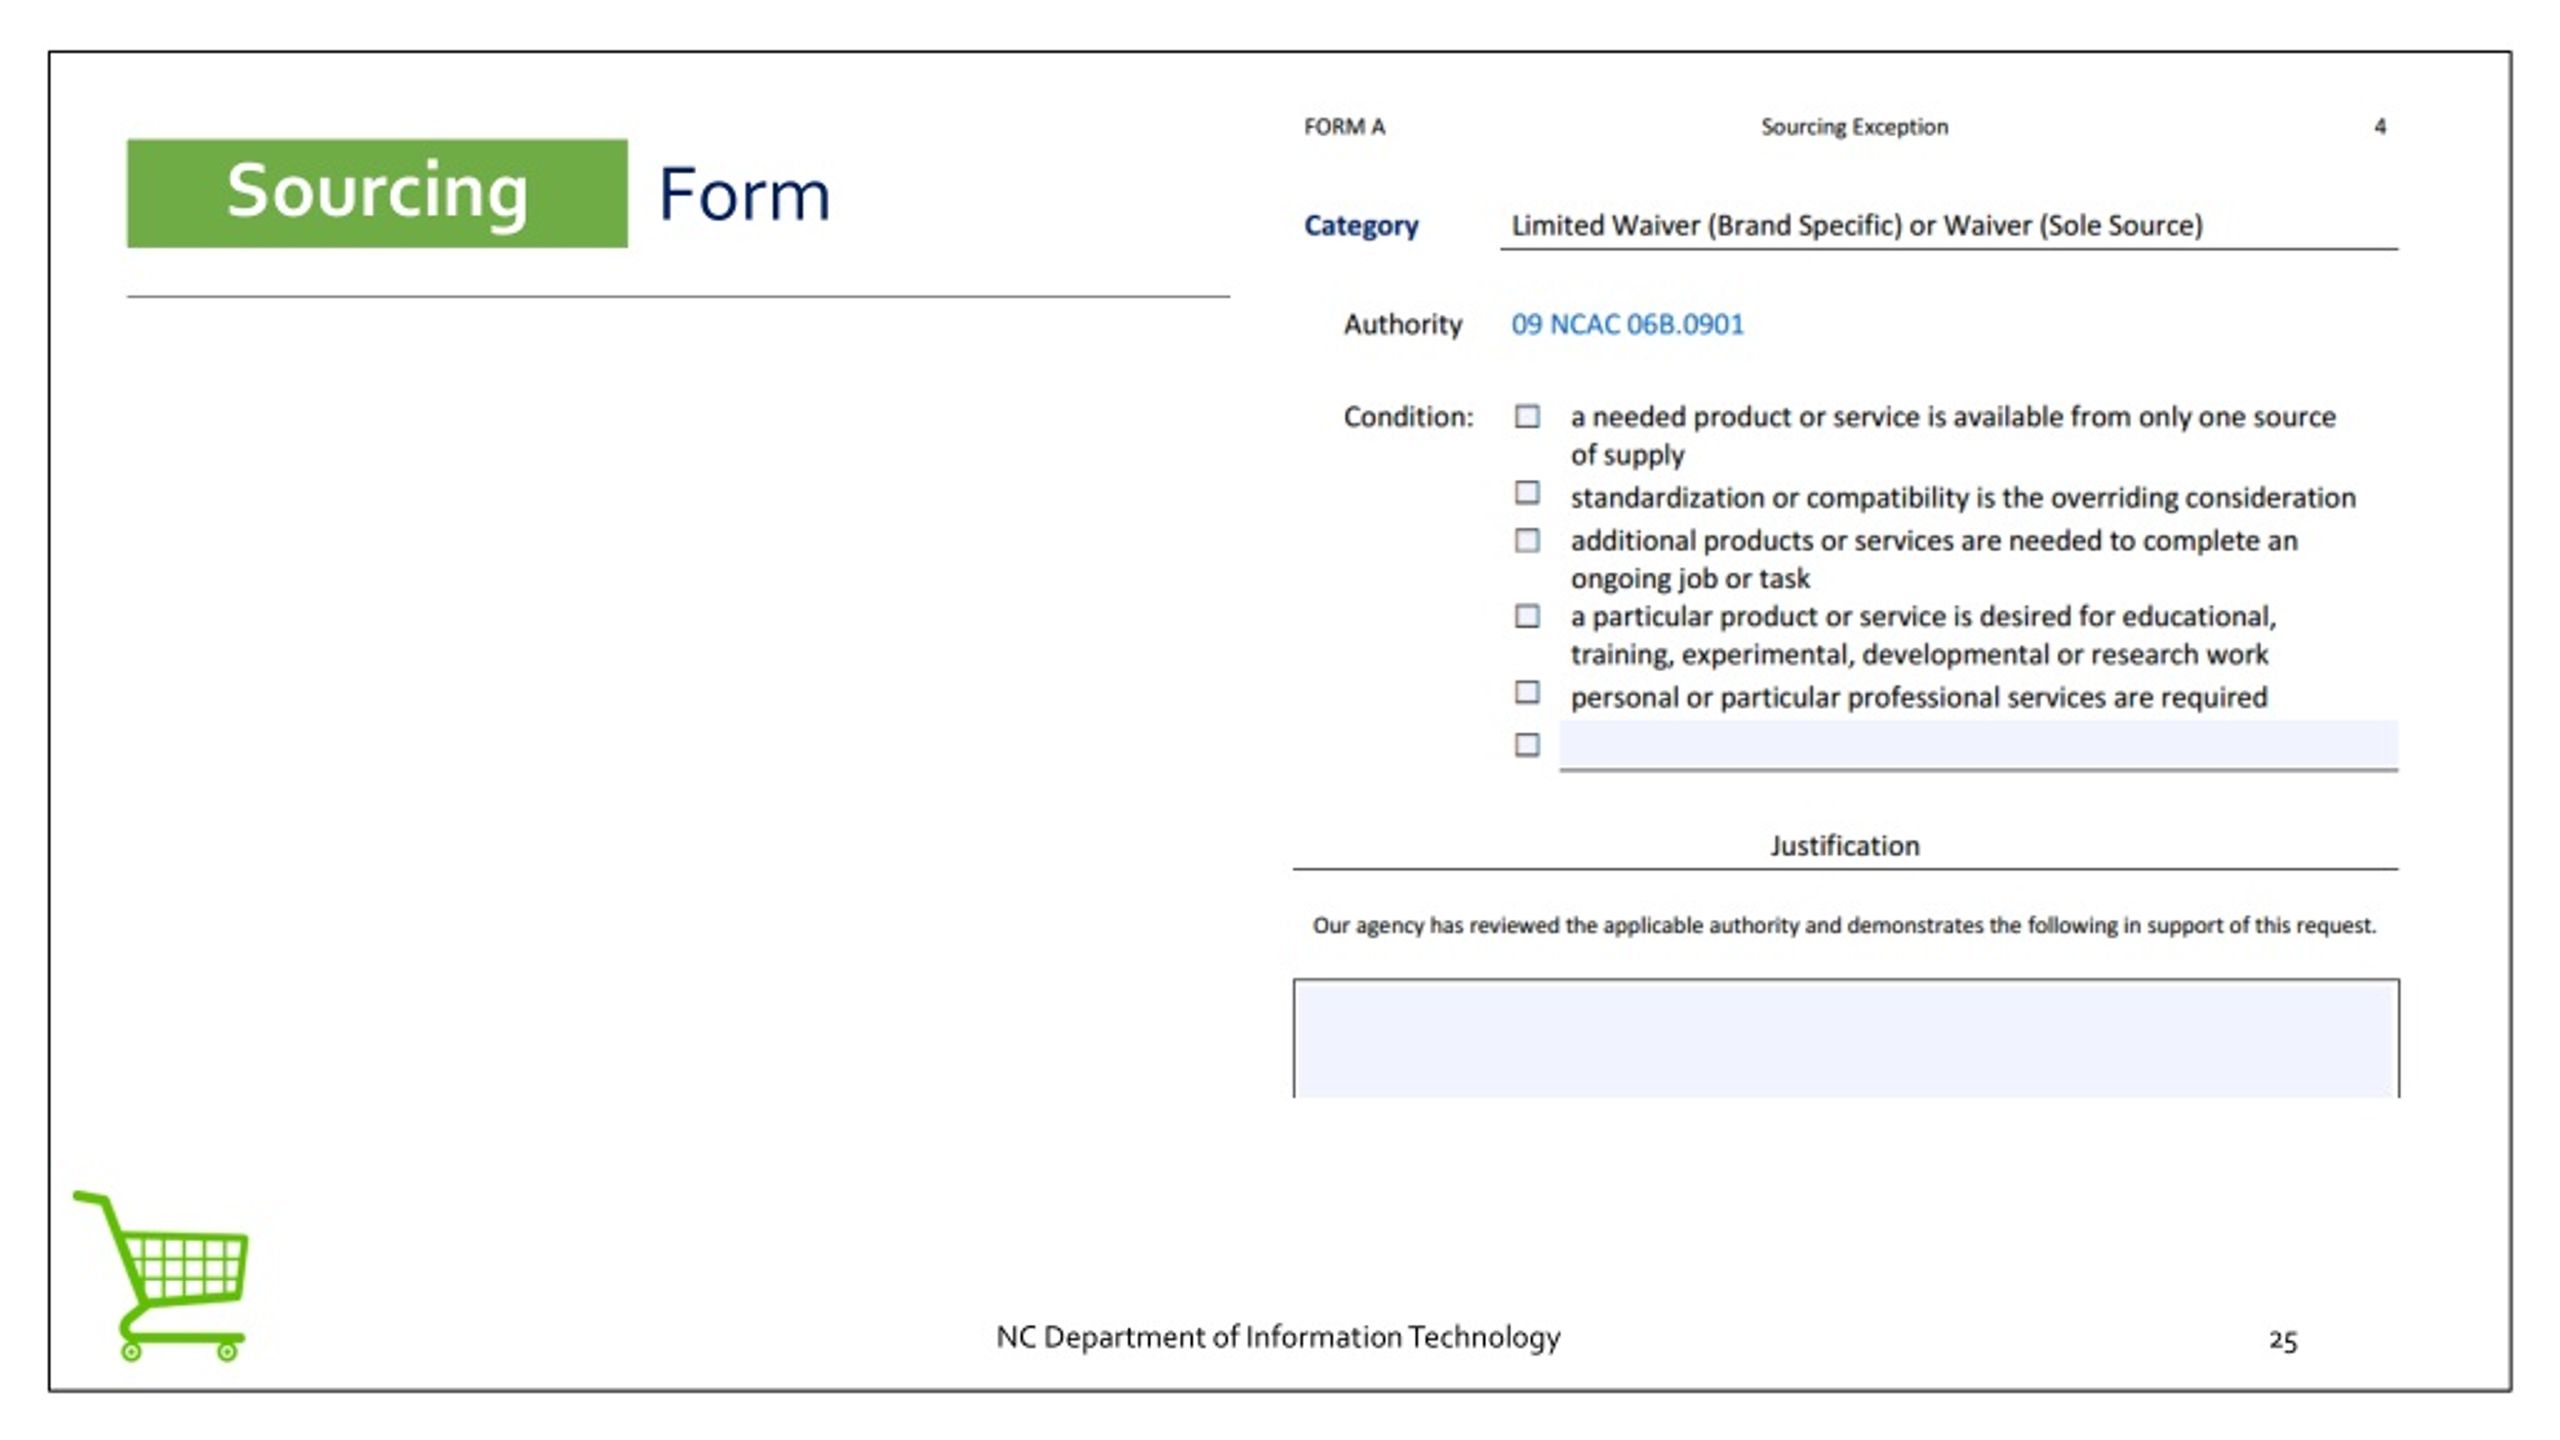Click slide number 25

2283,1340
